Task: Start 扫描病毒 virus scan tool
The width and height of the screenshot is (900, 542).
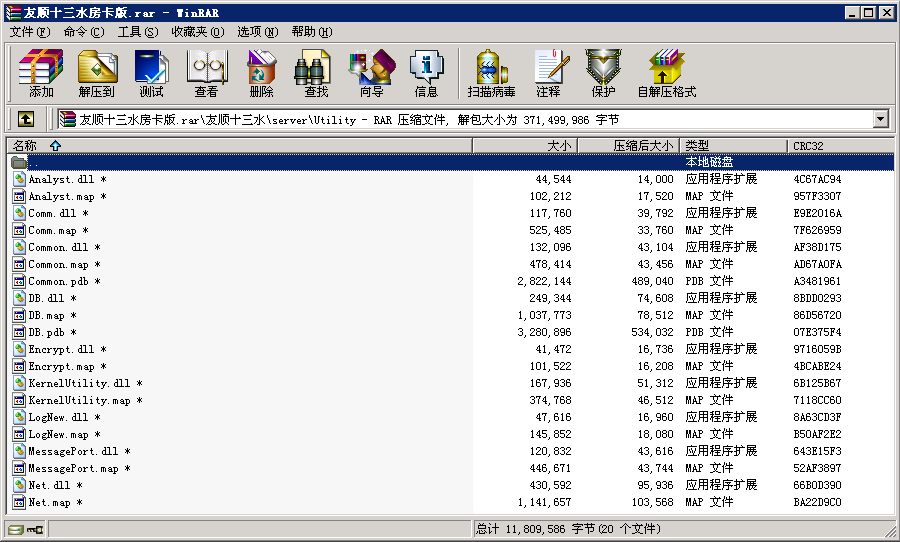Action: click(491, 73)
